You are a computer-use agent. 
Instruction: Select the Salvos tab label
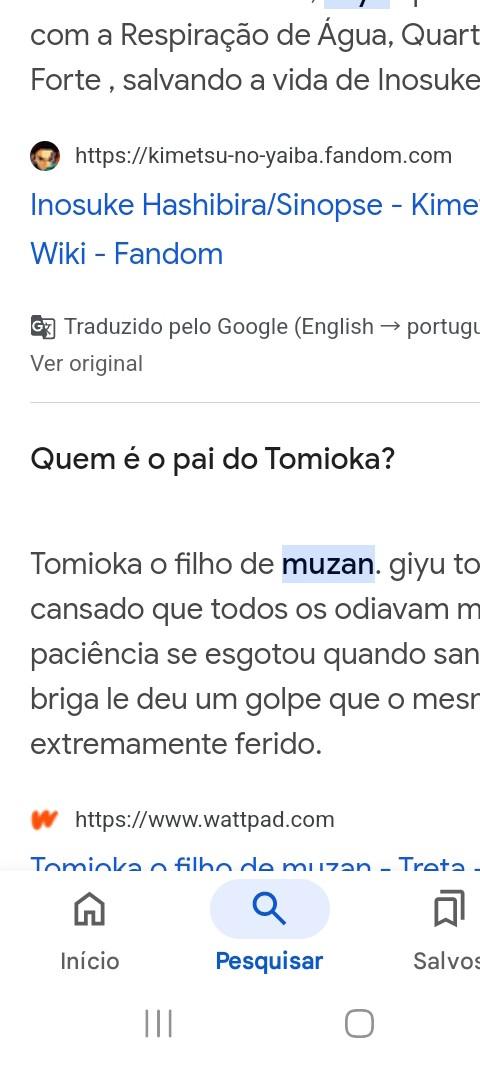click(447, 961)
